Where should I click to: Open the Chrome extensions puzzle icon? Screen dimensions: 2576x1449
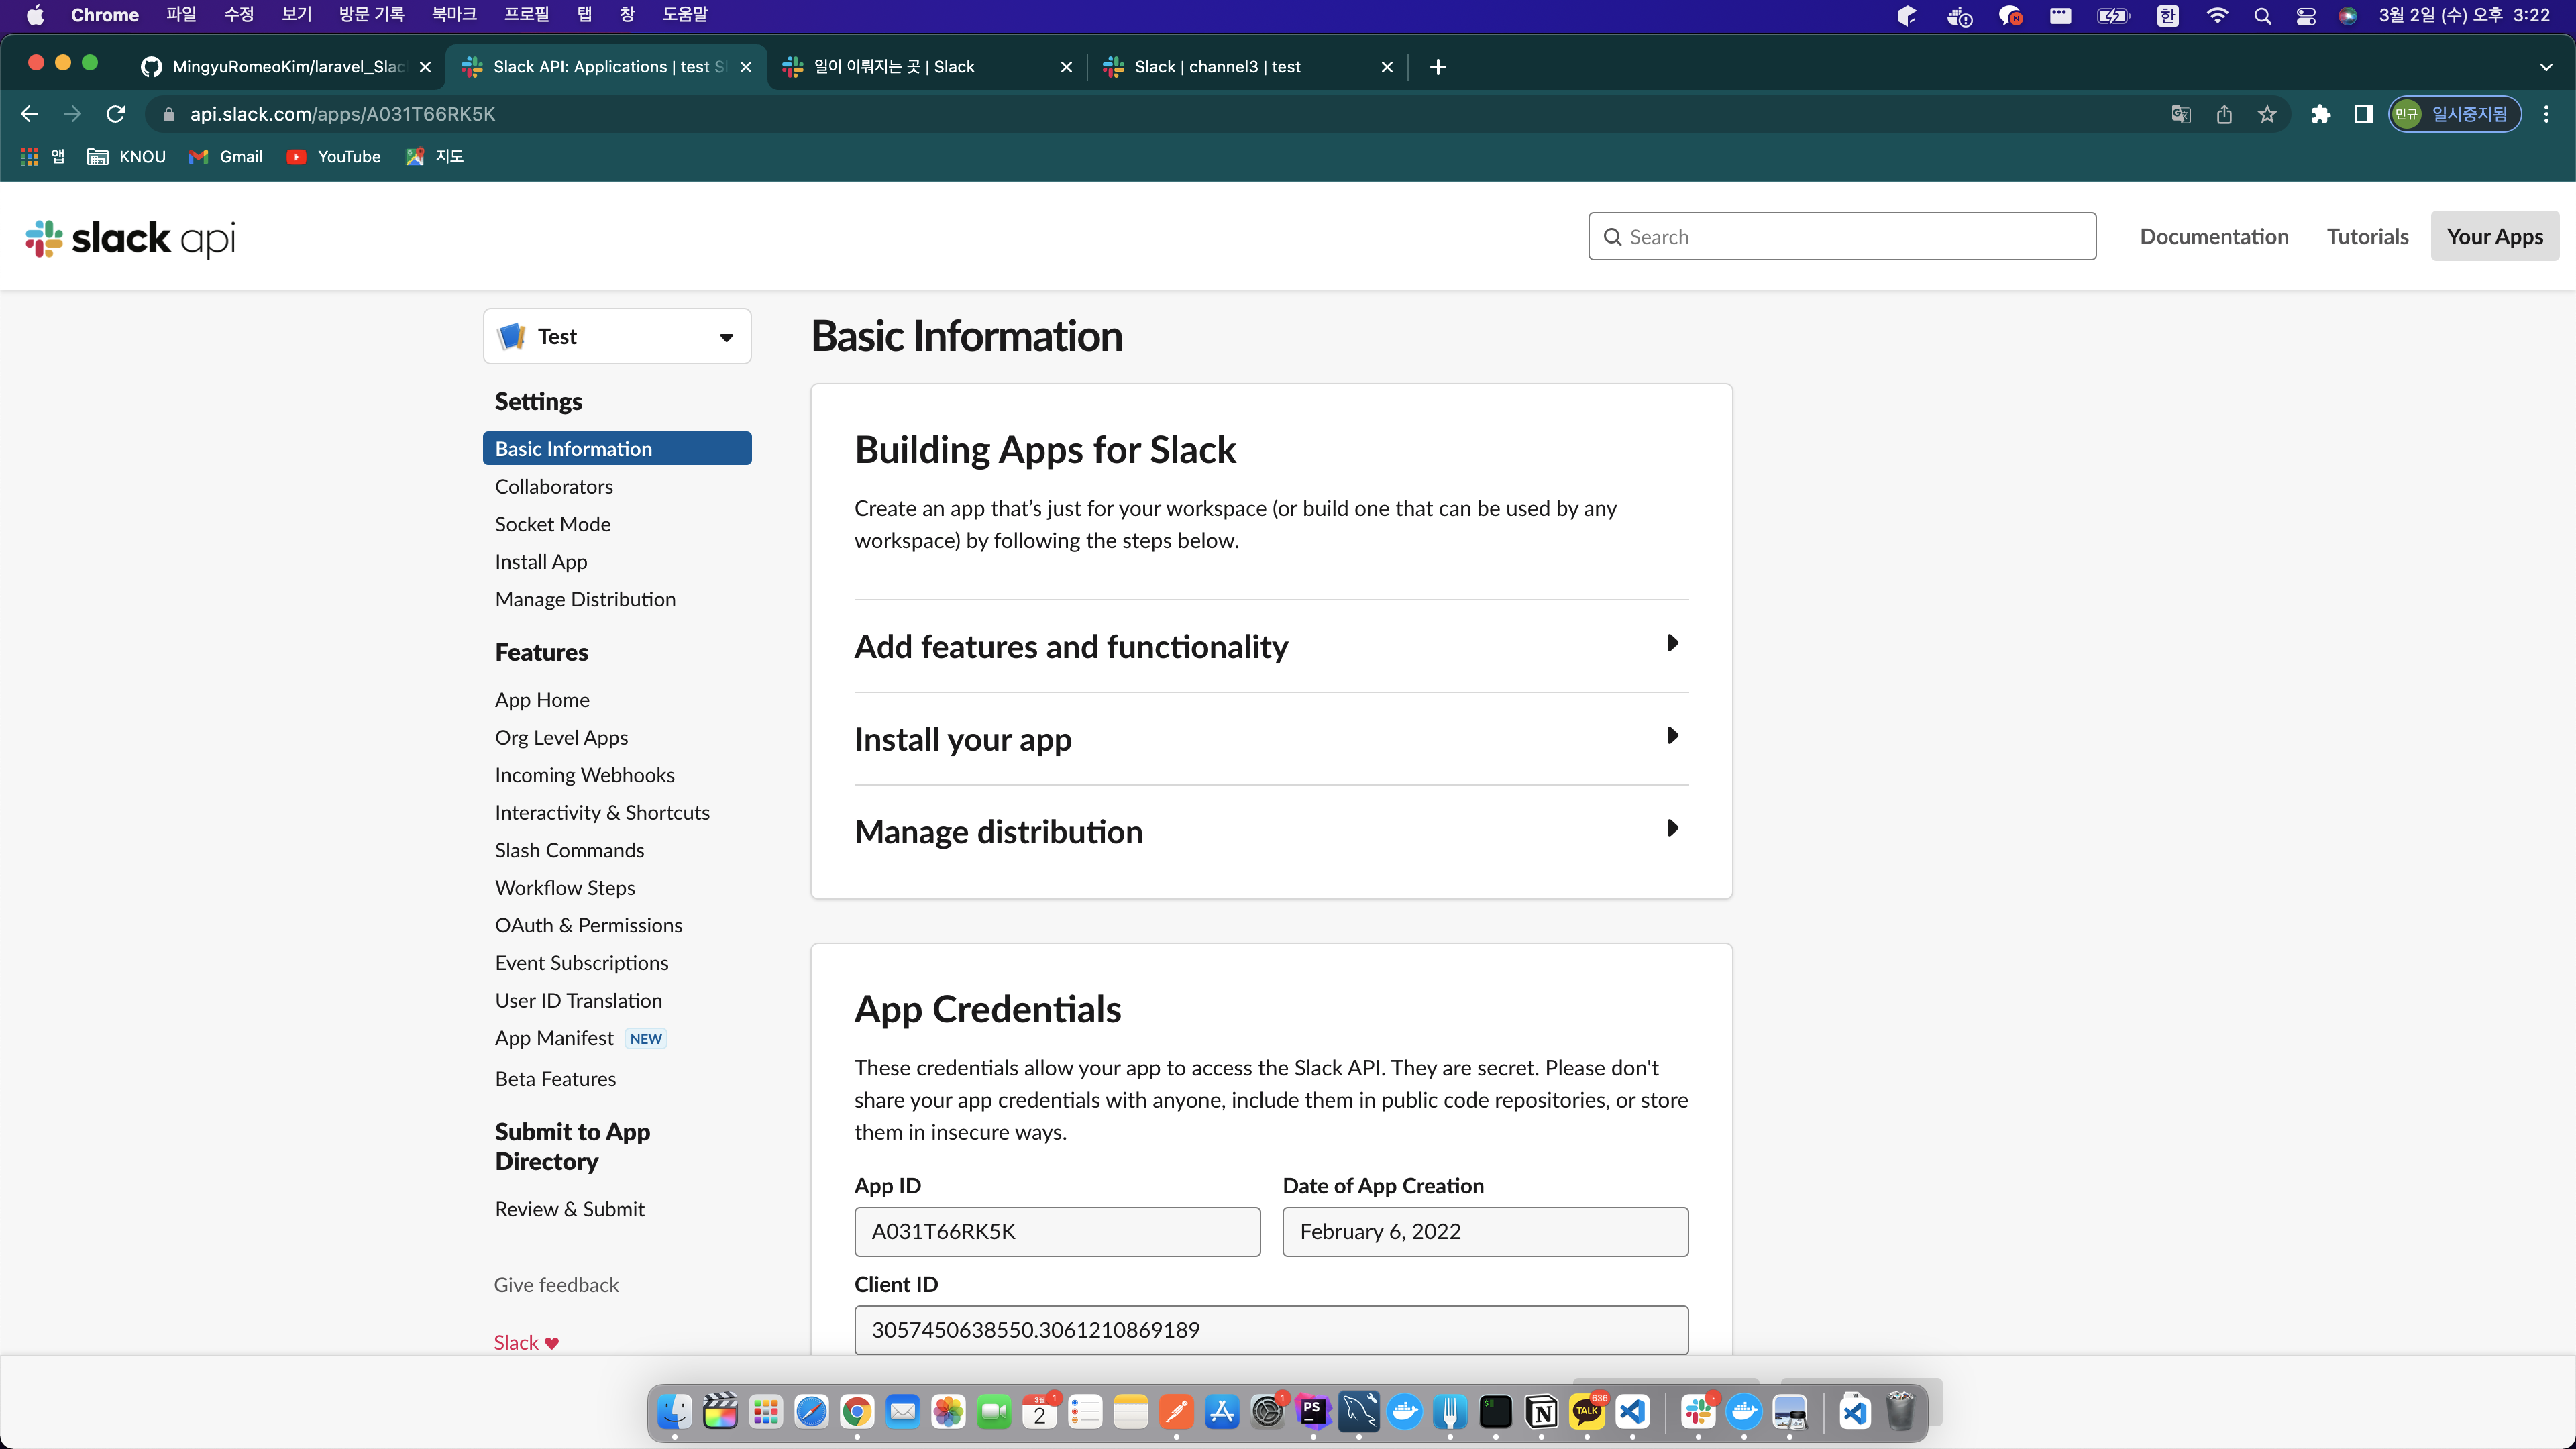pyautogui.click(x=2321, y=114)
